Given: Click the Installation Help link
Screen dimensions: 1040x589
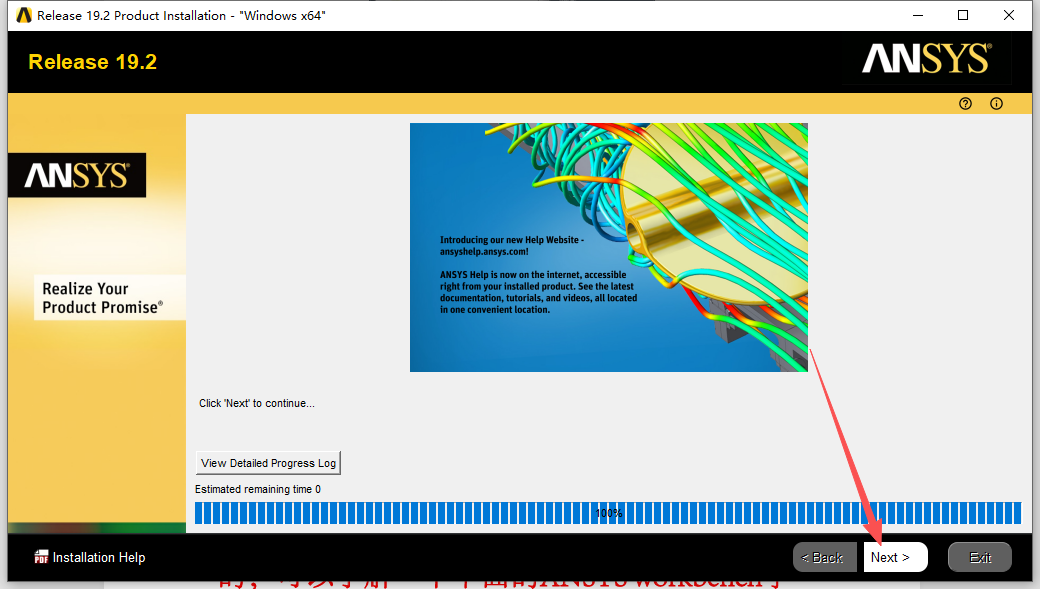Looking at the screenshot, I should pyautogui.click(x=98, y=557).
